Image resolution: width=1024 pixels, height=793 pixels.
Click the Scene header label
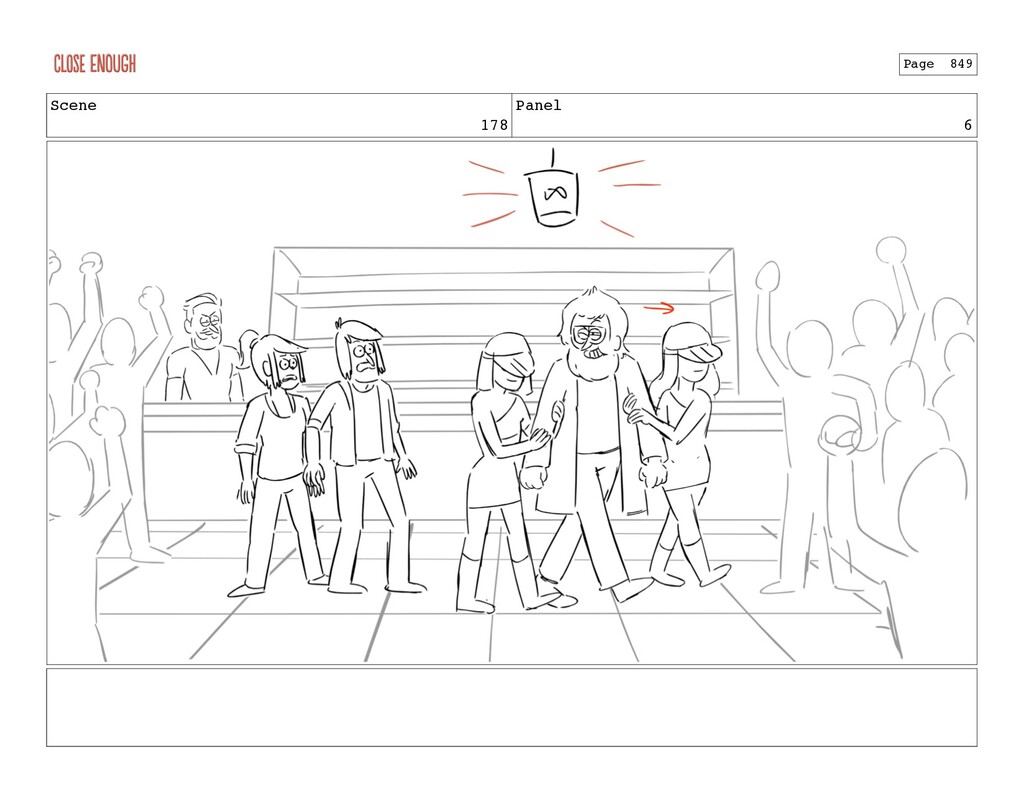(x=73, y=106)
